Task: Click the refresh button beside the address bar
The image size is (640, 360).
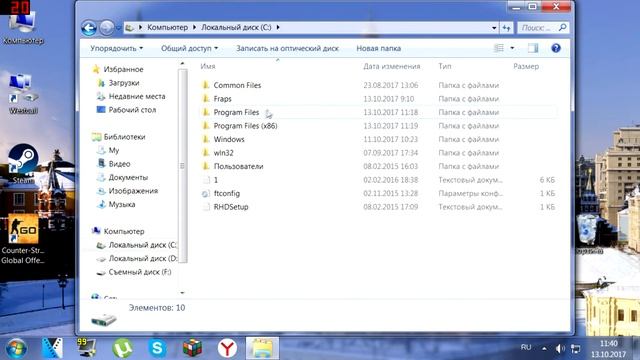Action: click(x=506, y=28)
